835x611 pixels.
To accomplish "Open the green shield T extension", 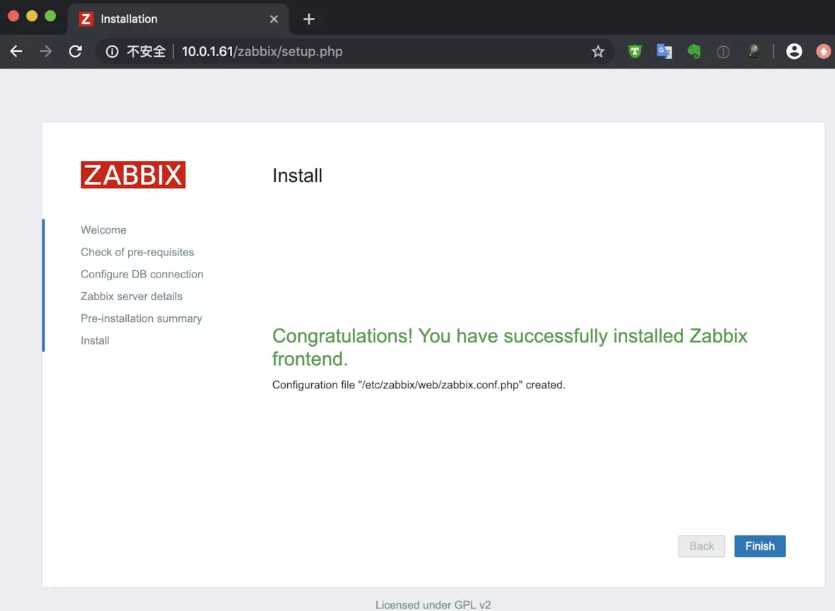I will pos(634,52).
